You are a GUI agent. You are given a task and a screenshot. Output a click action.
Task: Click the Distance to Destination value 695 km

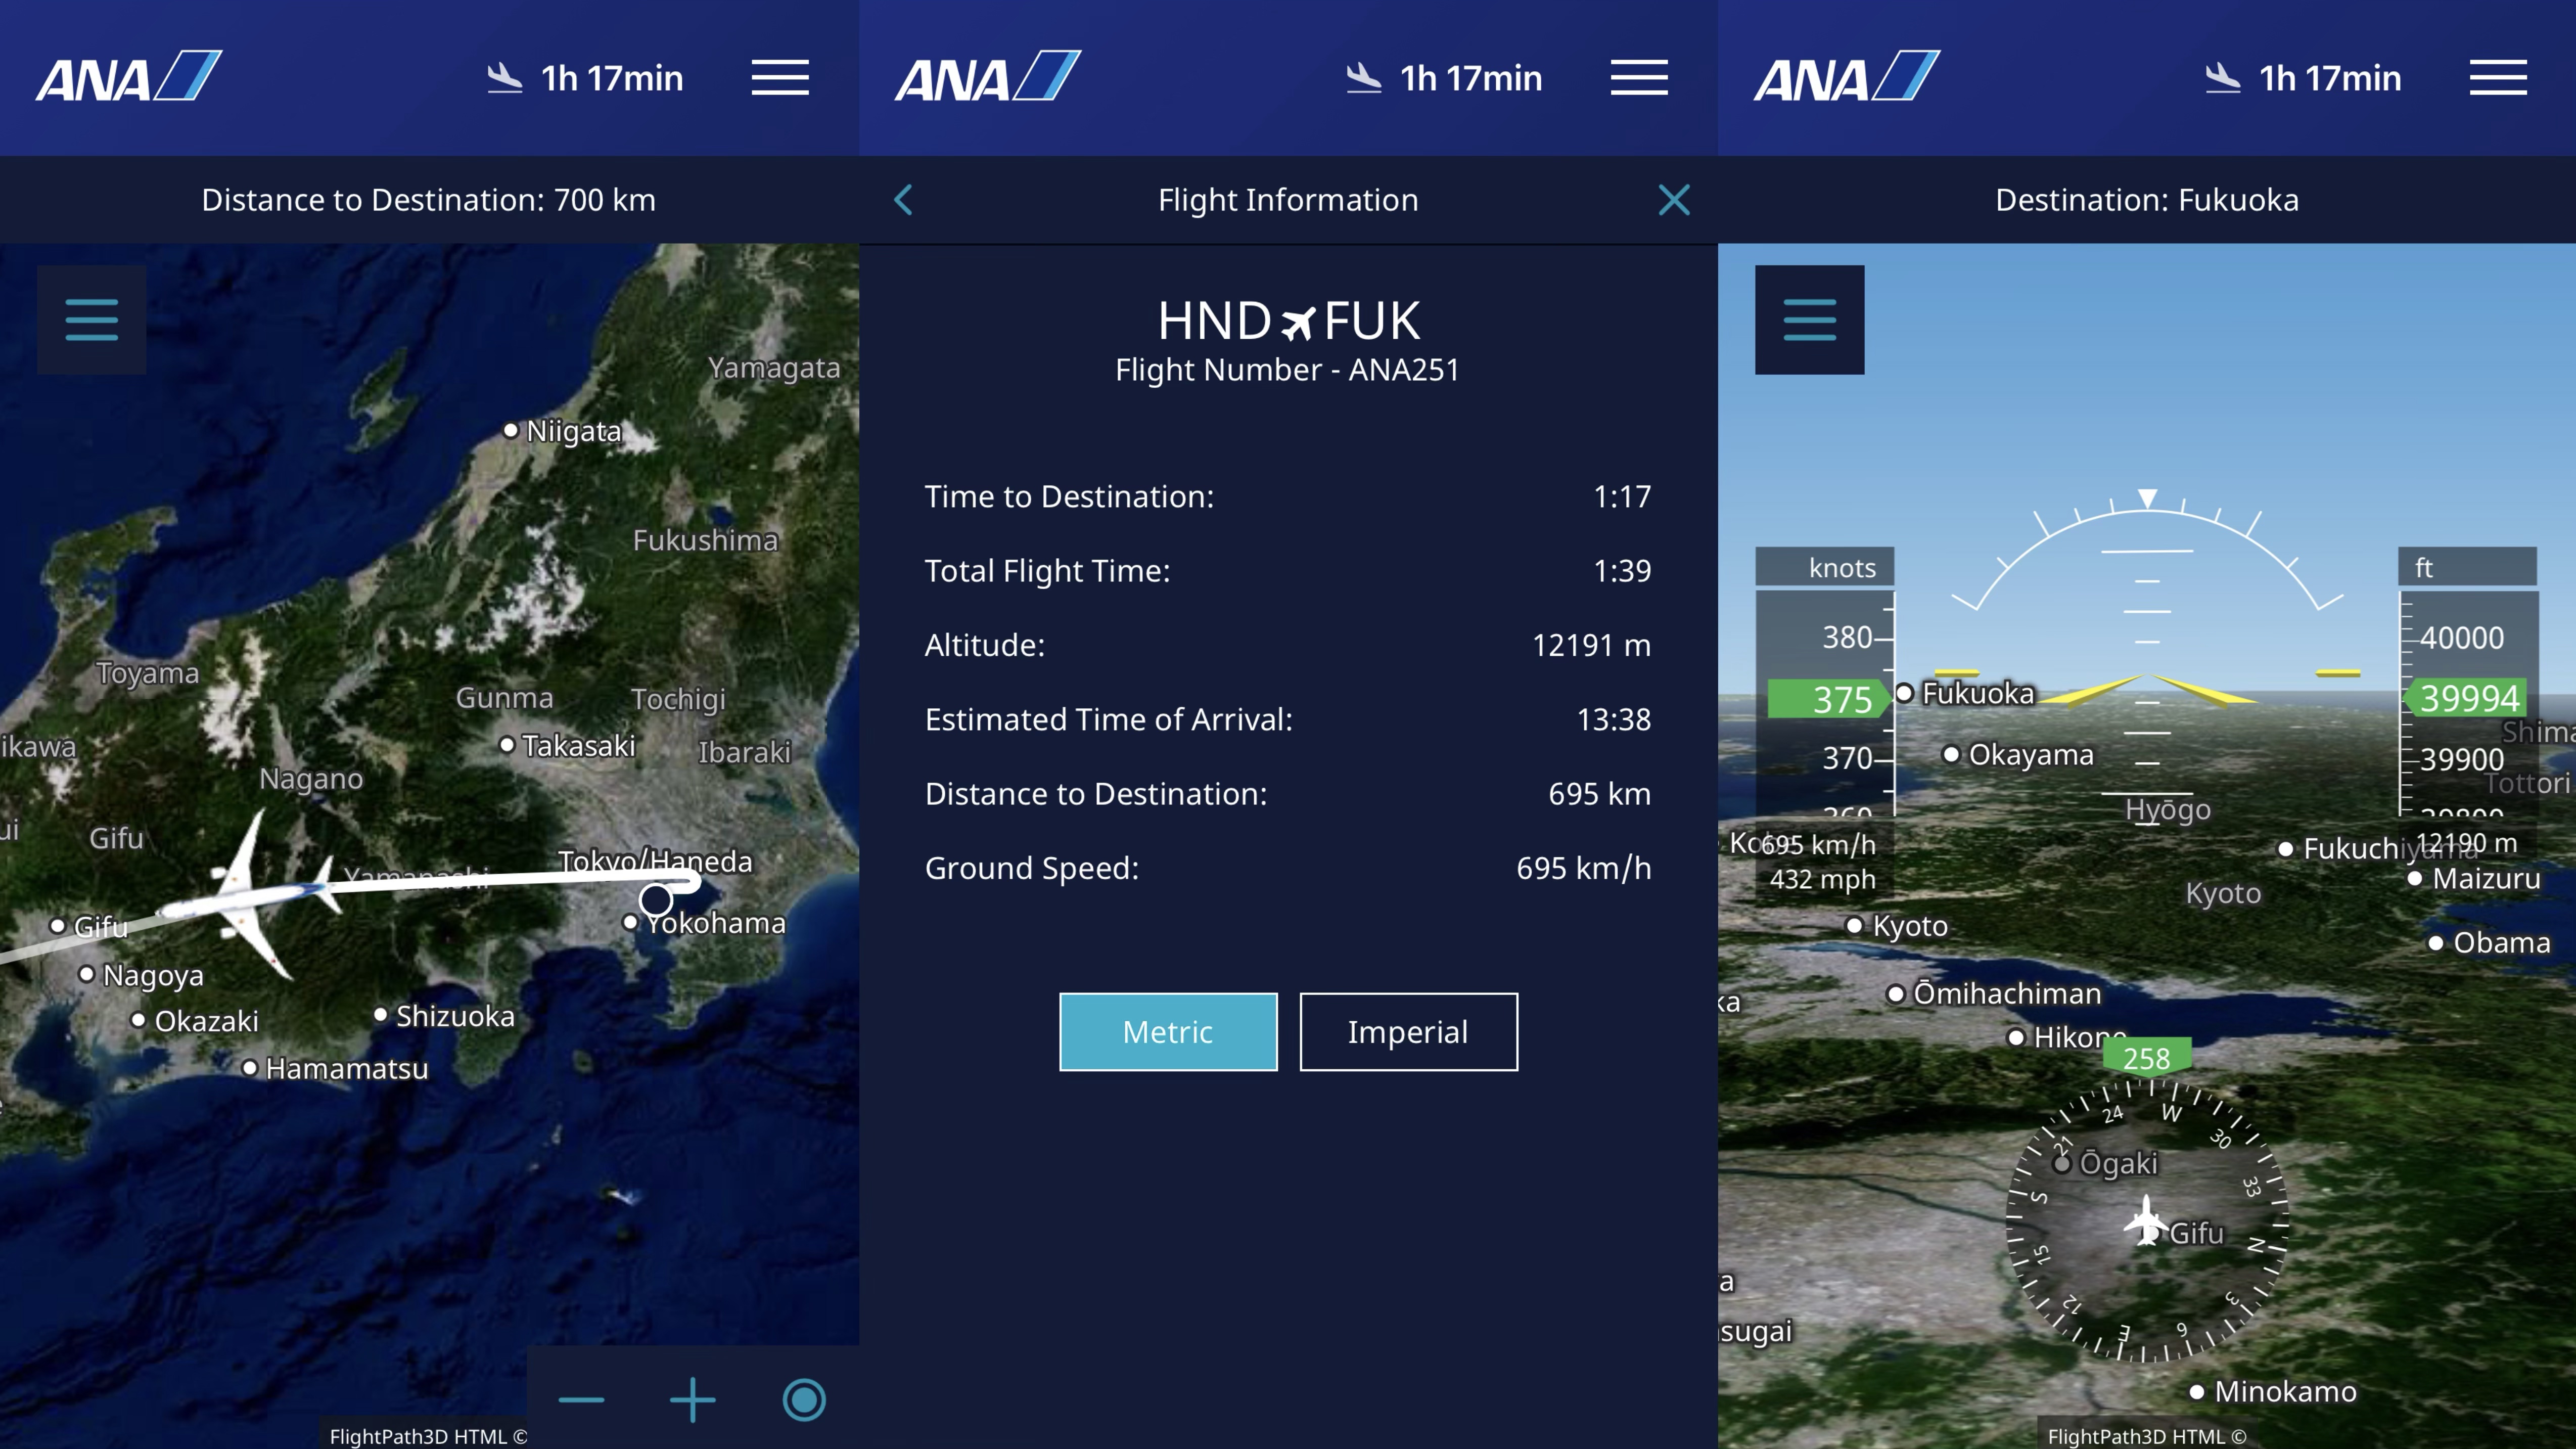pyautogui.click(x=1600, y=794)
